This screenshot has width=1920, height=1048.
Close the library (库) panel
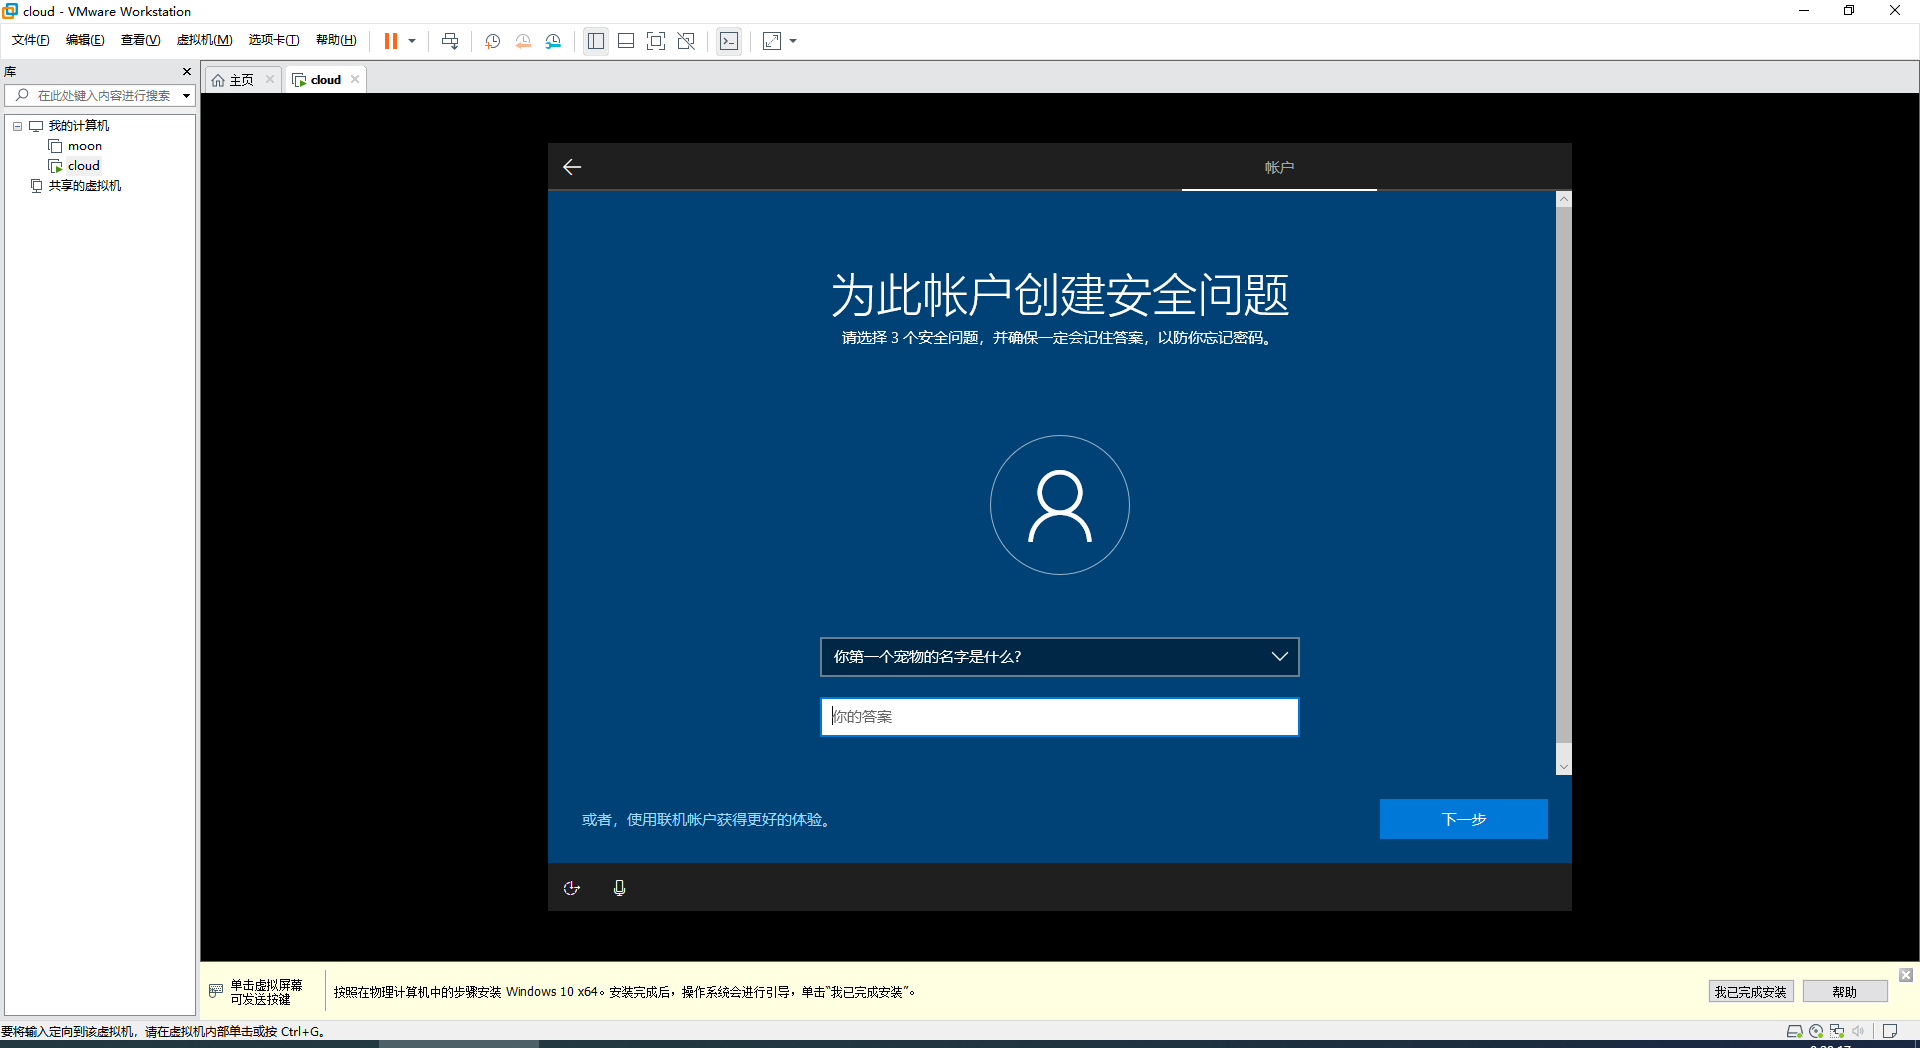(x=187, y=71)
